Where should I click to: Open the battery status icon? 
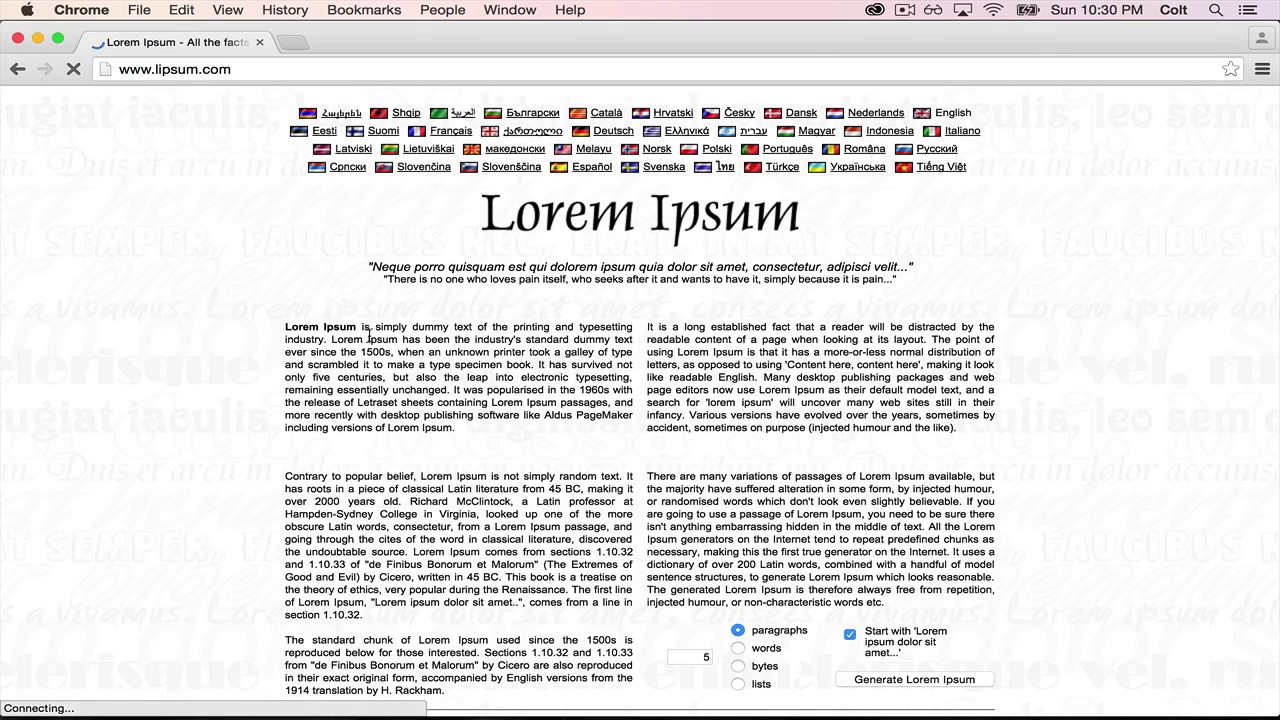tap(1027, 10)
